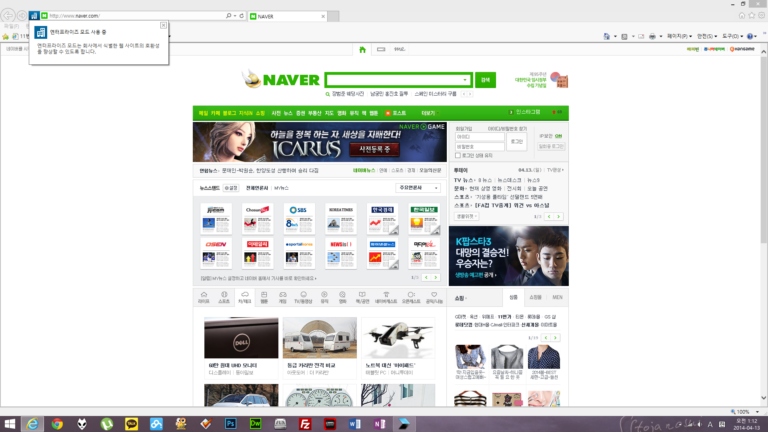The height and width of the screenshot is (432, 768).
Task: Open Dreamweaver from the taskbar
Action: coord(255,424)
